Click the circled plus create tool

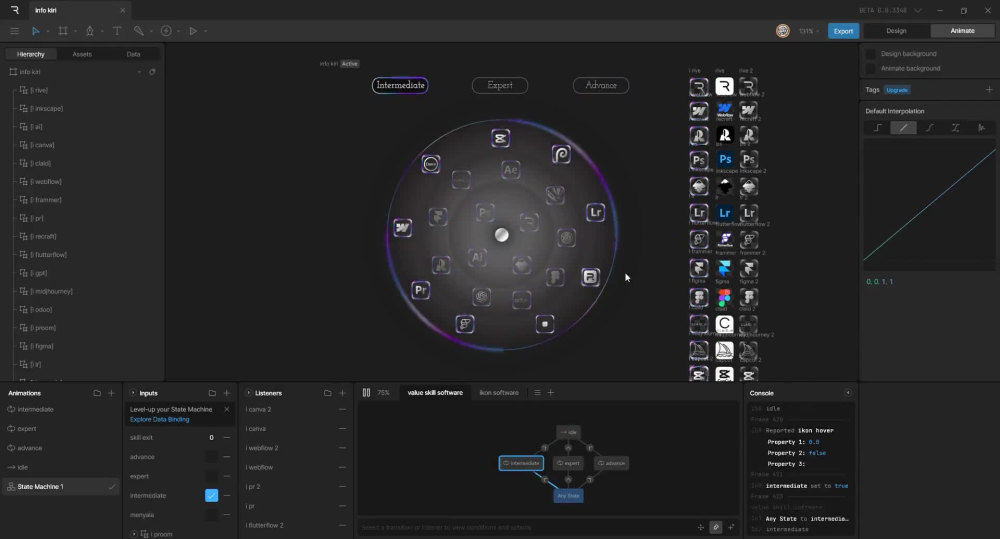tap(166, 31)
